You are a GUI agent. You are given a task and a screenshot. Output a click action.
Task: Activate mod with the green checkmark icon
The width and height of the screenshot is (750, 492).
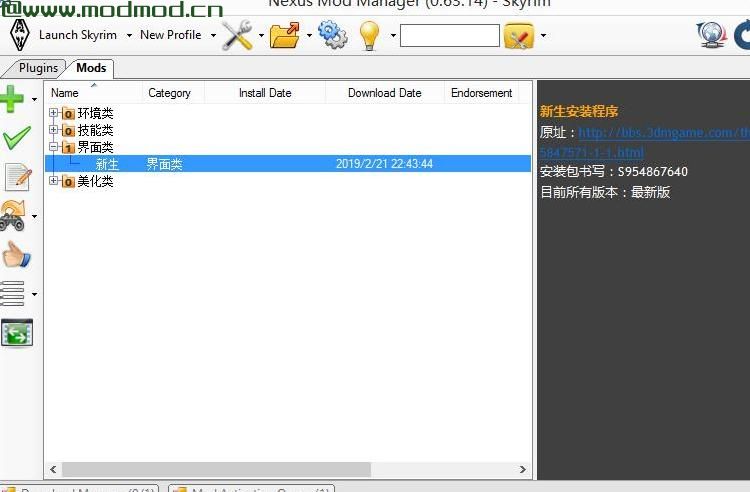click(x=16, y=138)
